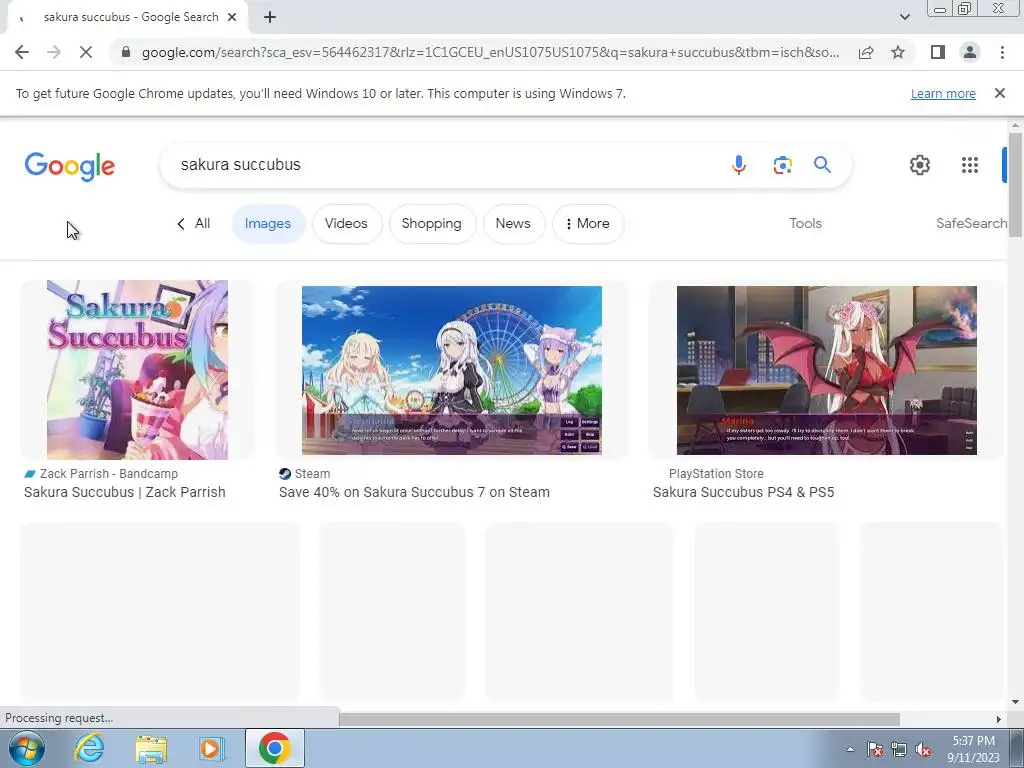Open the Chrome profile menu

coord(970,52)
